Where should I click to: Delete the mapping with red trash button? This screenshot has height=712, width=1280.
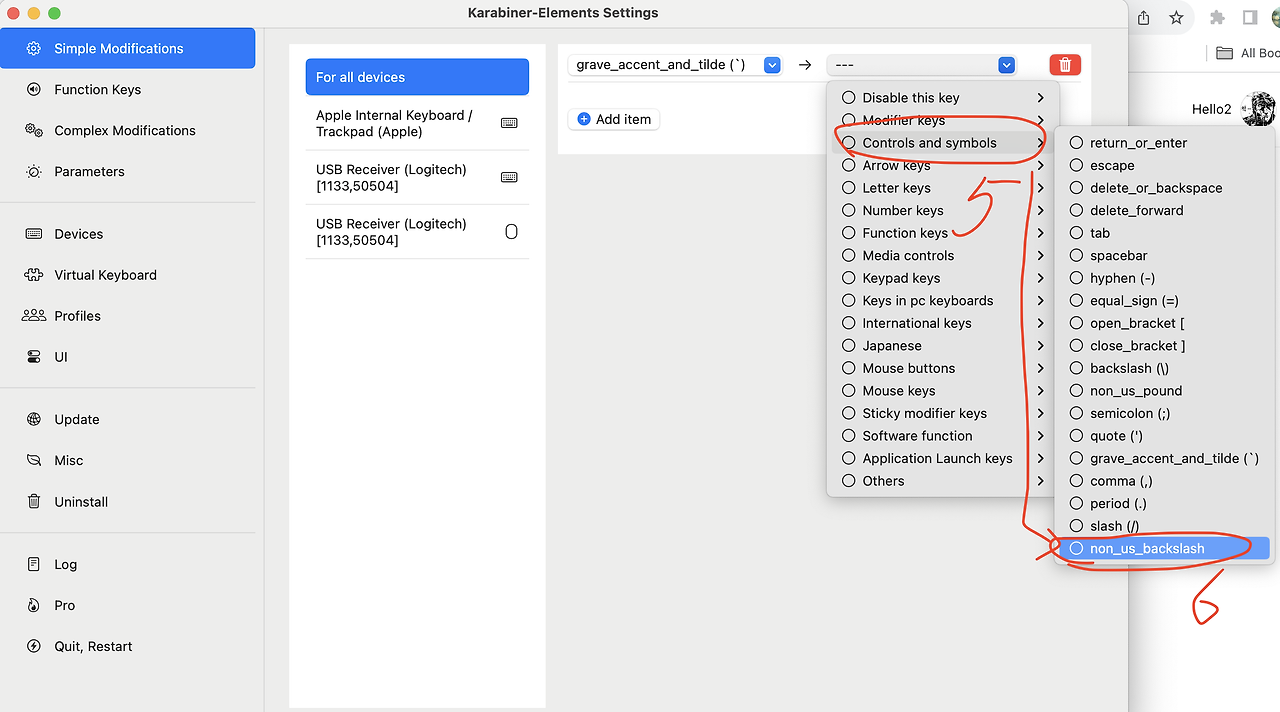[1065, 64]
